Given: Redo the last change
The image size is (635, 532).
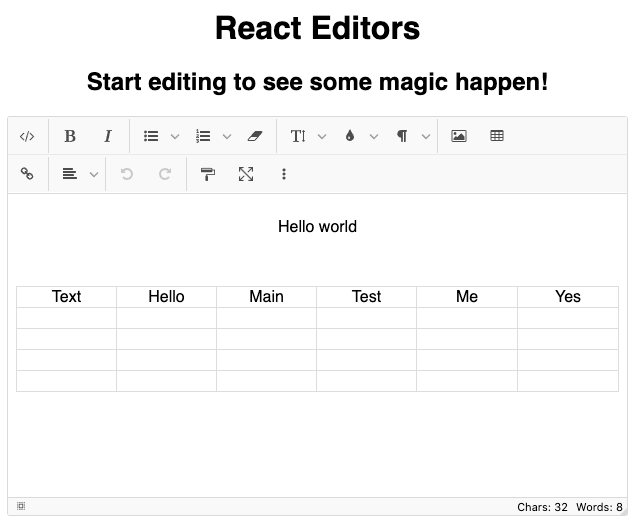Looking at the screenshot, I should click(x=165, y=174).
